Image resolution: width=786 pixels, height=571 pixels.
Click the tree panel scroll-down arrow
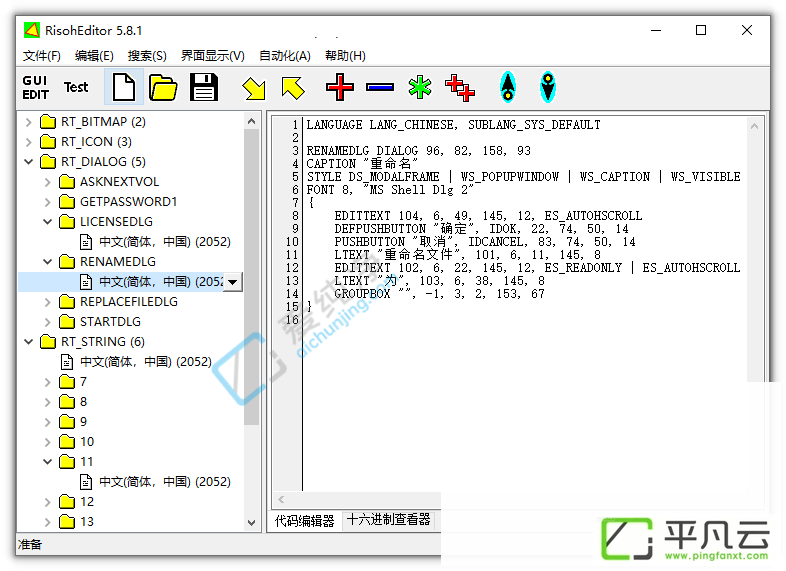click(252, 522)
